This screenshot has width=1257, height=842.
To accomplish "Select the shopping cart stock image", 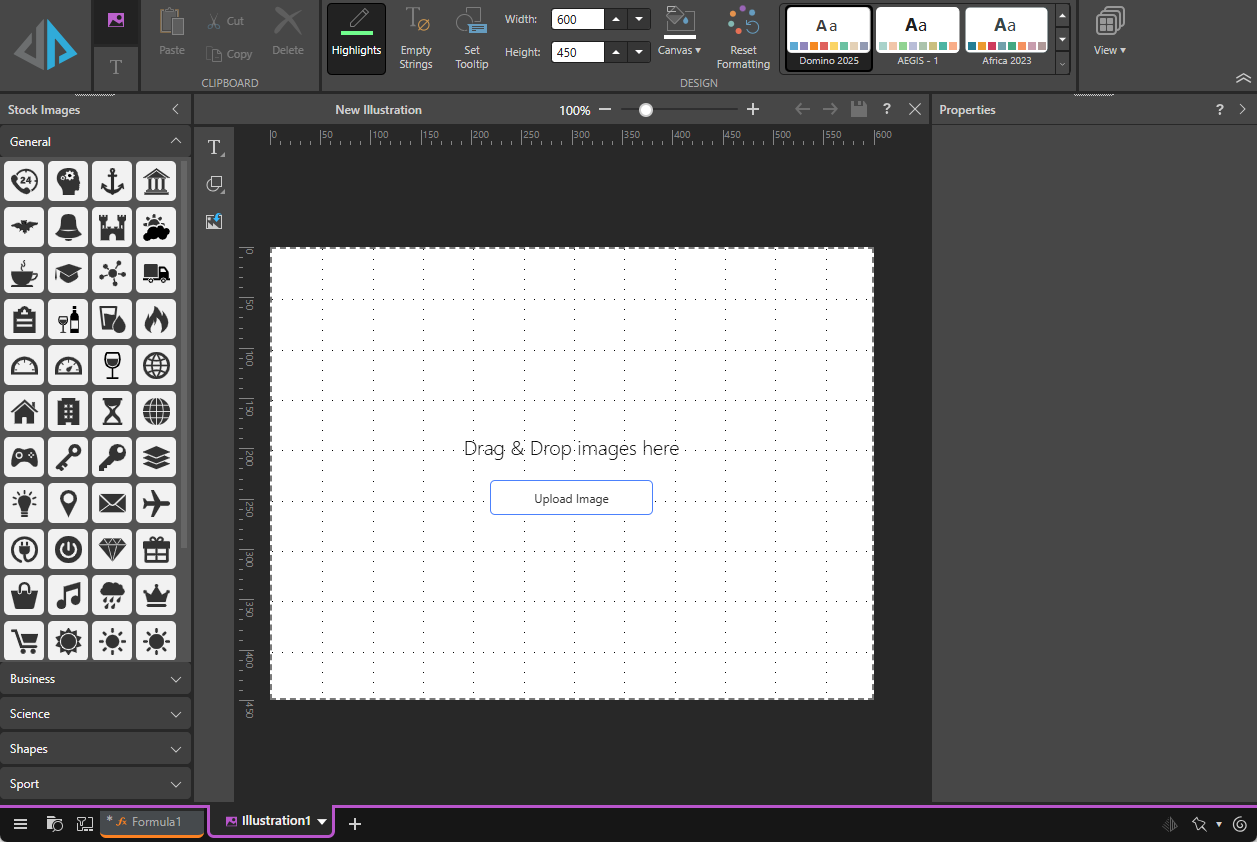I will pyautogui.click(x=24, y=640).
